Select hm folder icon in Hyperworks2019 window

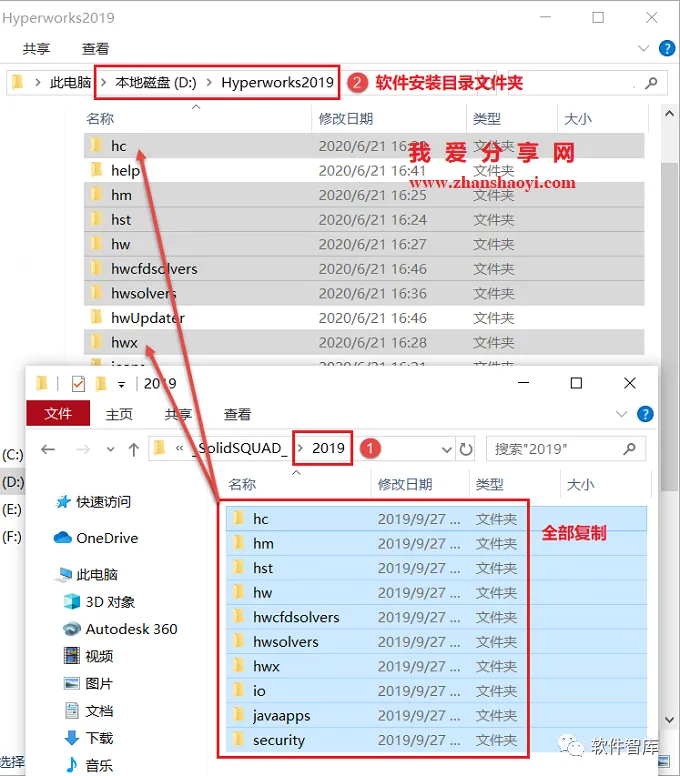[97, 194]
